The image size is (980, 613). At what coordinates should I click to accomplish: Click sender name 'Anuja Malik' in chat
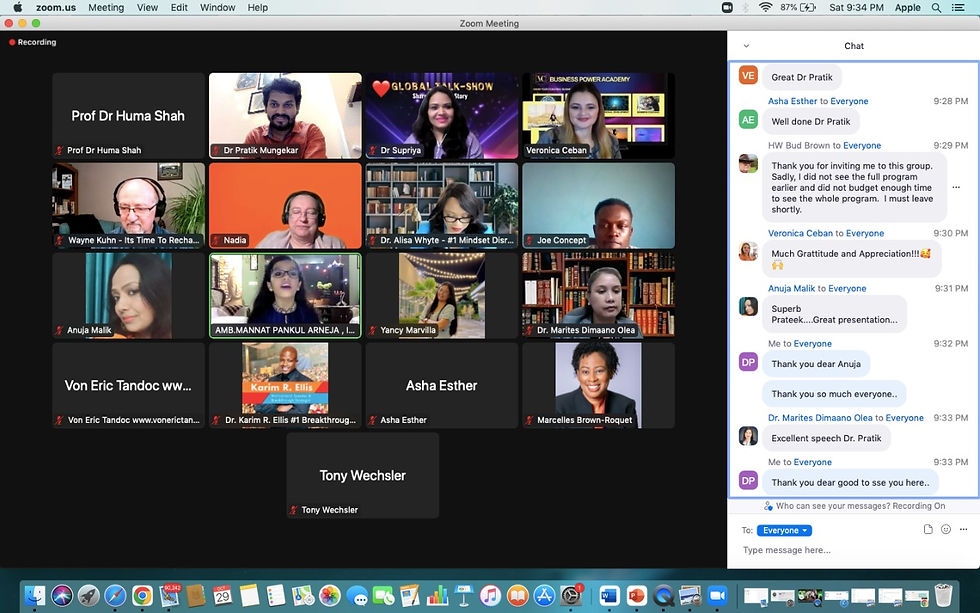791,289
